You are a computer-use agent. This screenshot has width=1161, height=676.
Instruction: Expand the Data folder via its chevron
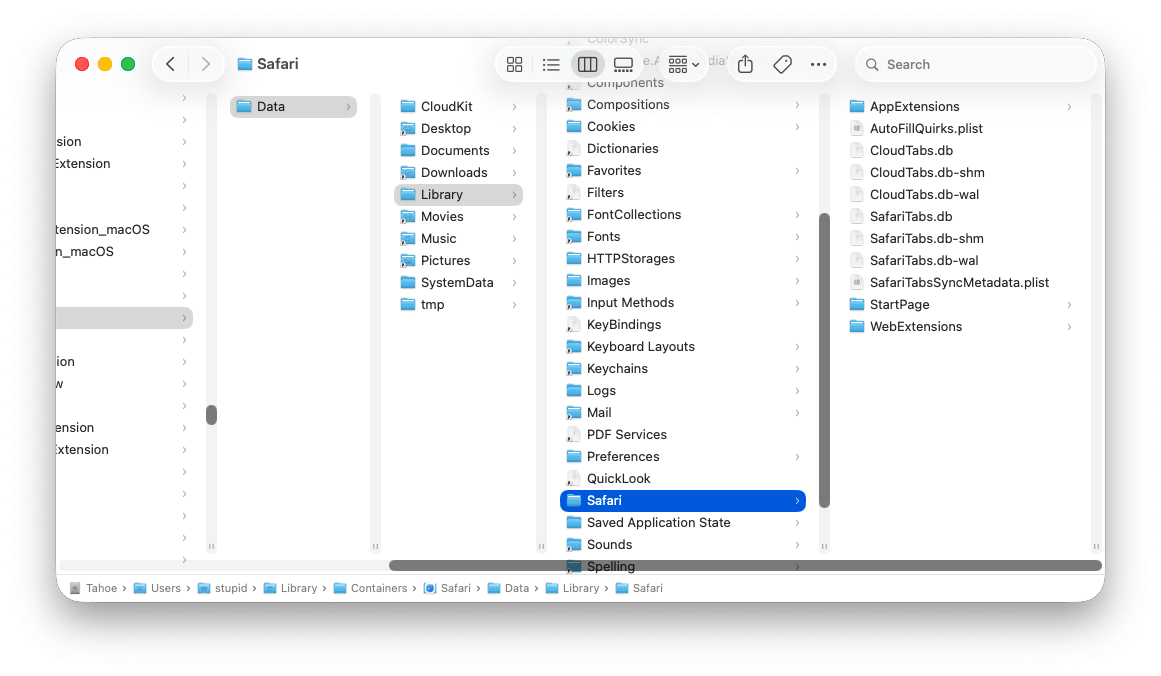(x=348, y=106)
